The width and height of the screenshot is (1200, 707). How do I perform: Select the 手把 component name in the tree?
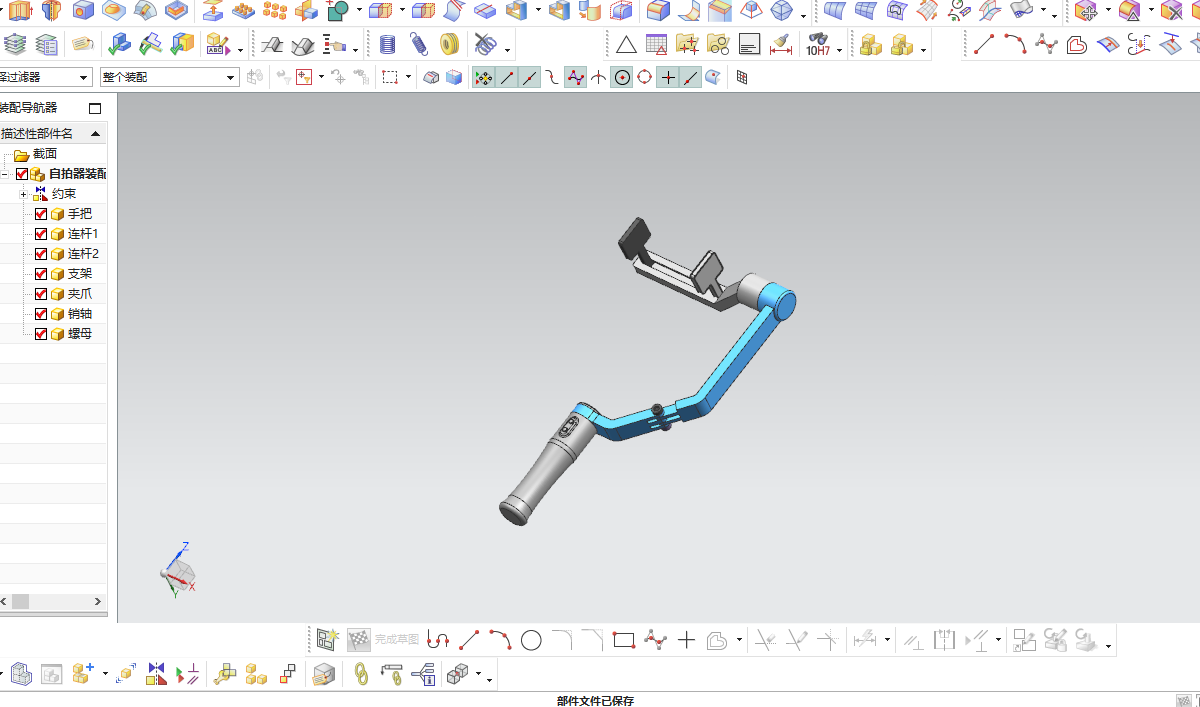[80, 214]
